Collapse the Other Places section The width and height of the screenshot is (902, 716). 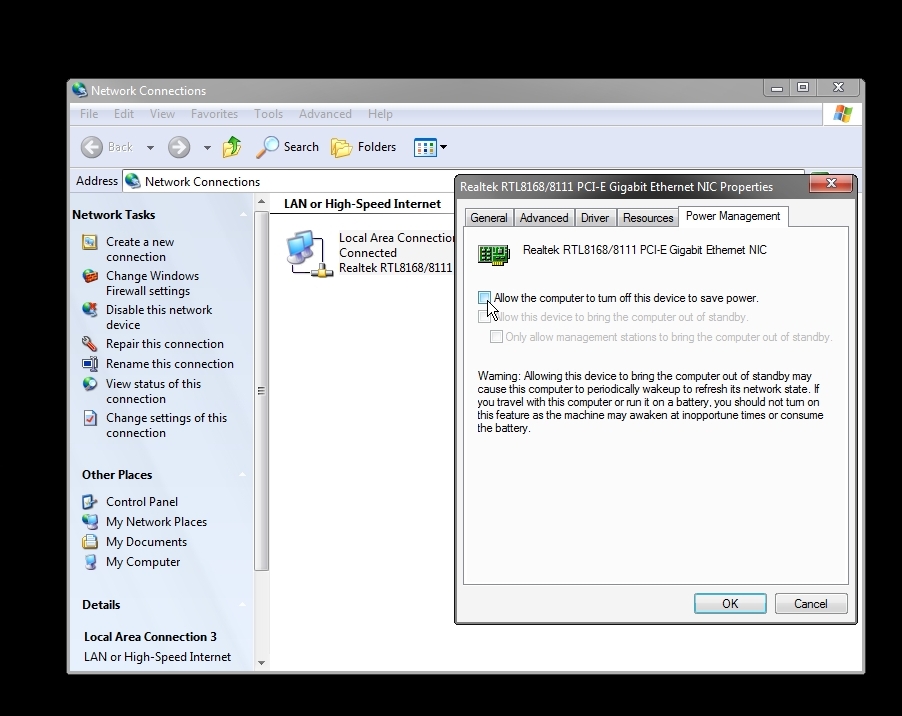[243, 475]
